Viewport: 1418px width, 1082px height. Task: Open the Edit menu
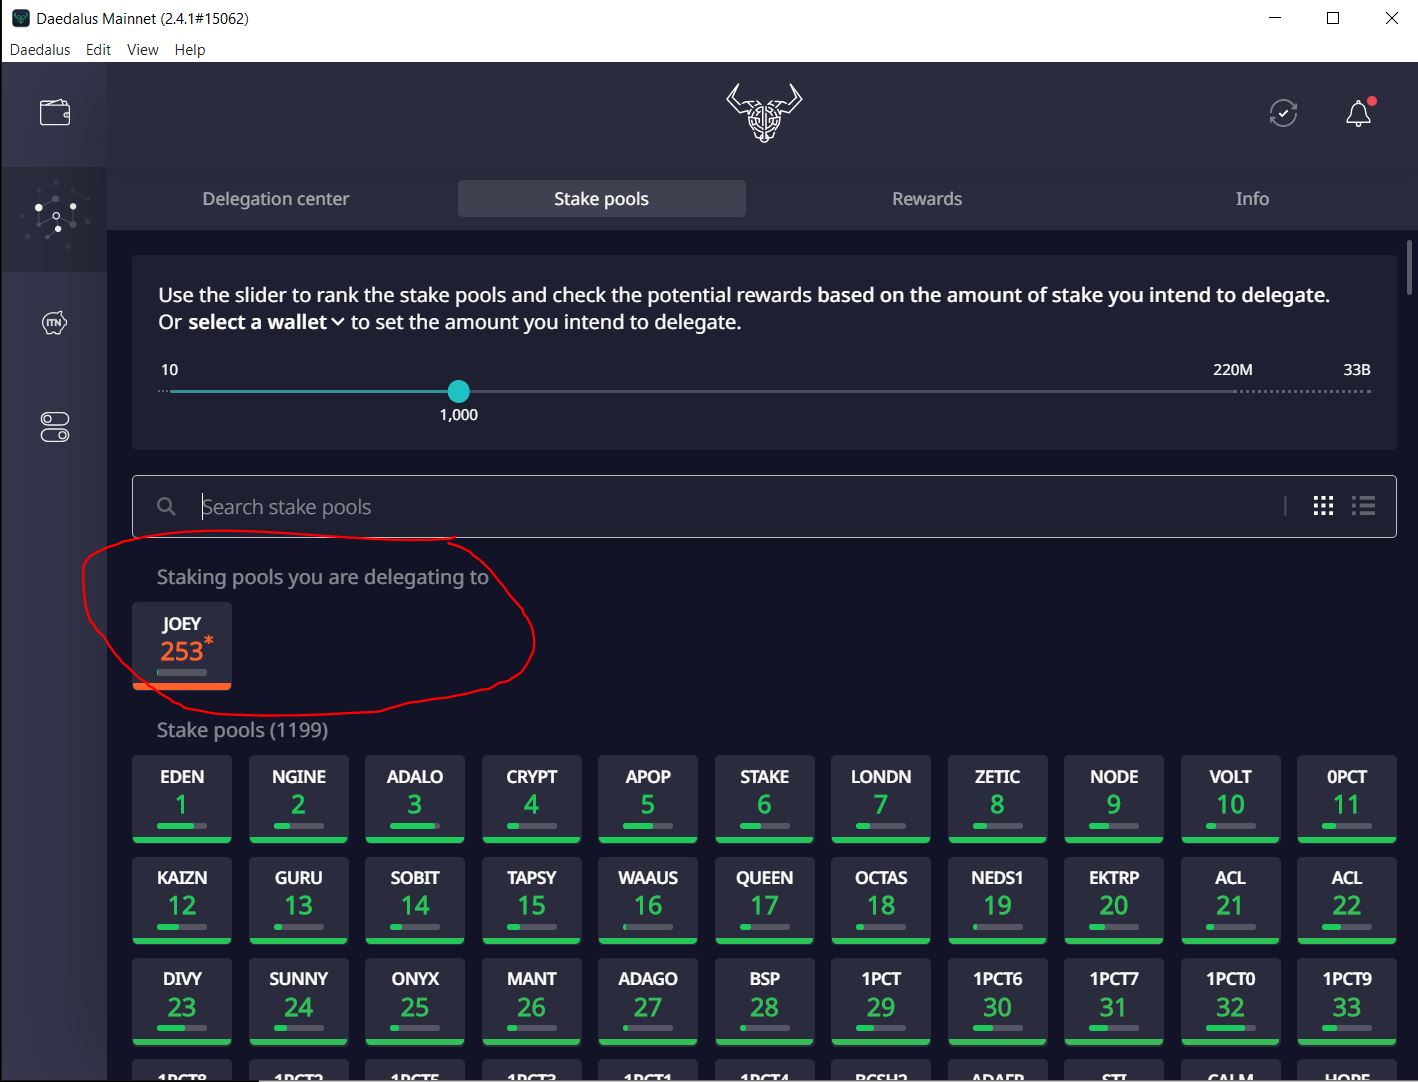[x=98, y=49]
